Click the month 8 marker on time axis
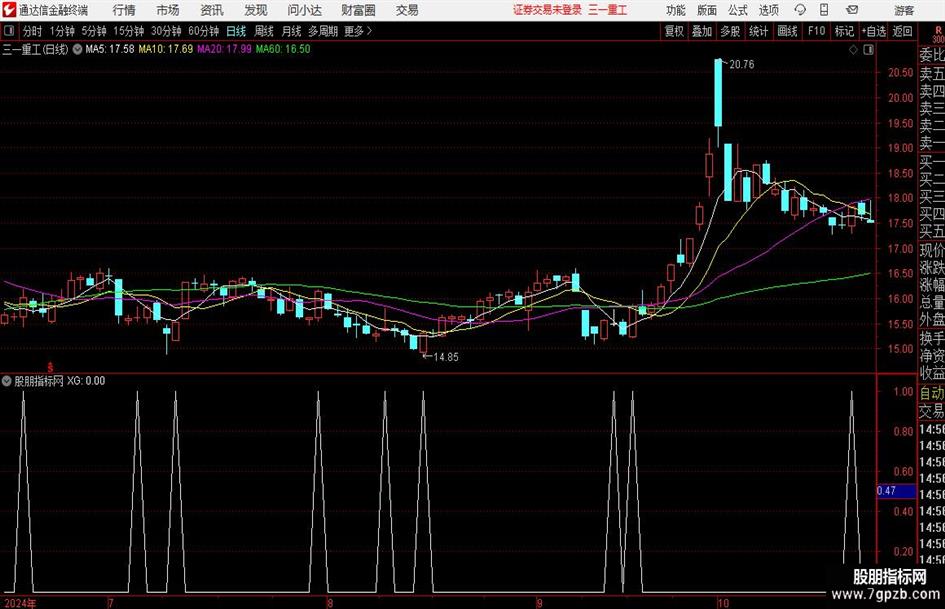This screenshot has width=945, height=609. point(329,603)
